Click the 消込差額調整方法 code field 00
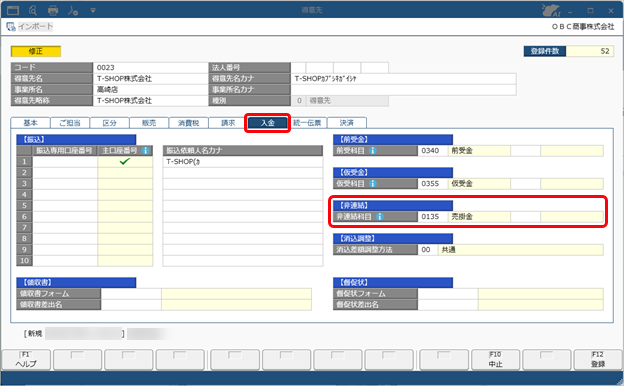 [x=428, y=250]
